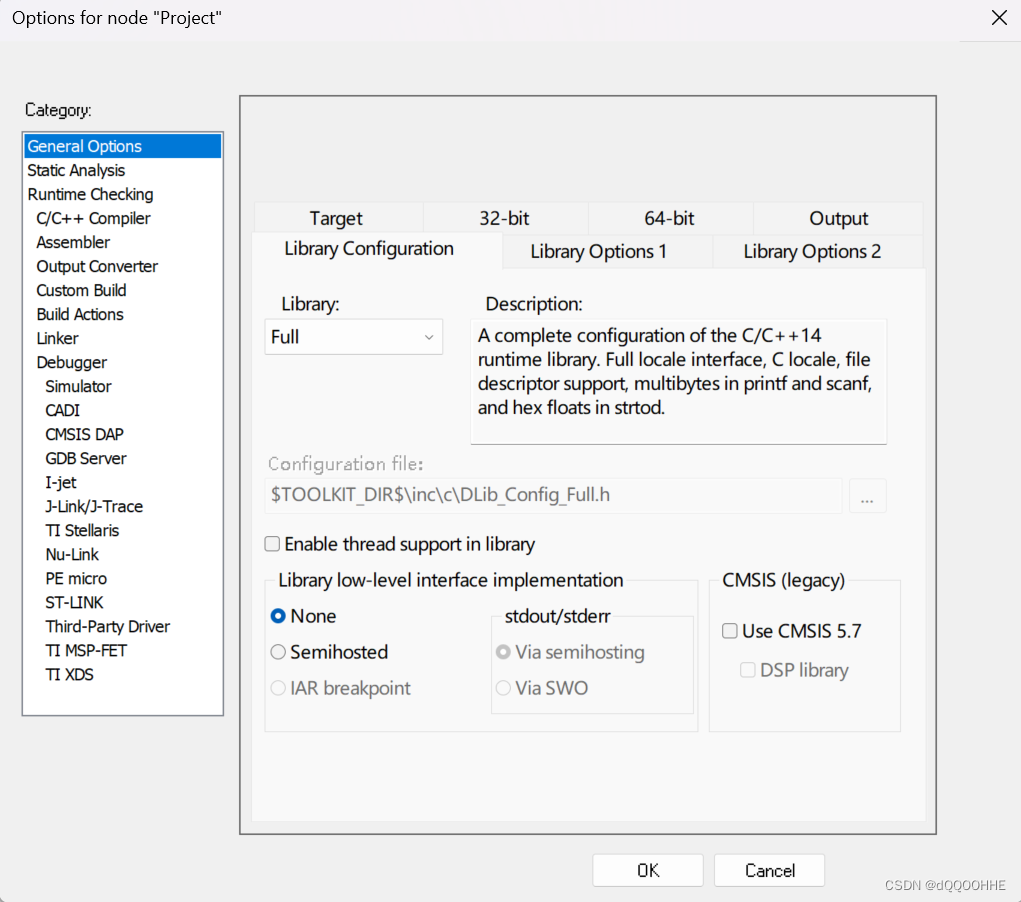Browse for a configuration file
The height and width of the screenshot is (902, 1021).
click(868, 495)
